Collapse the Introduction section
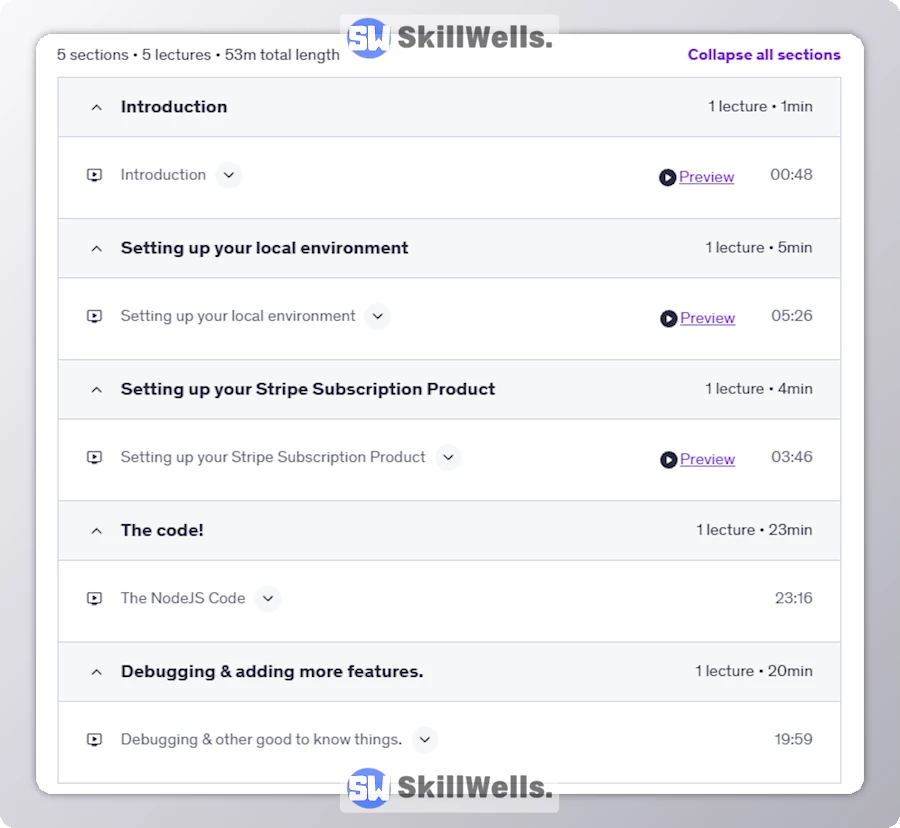 click(97, 107)
